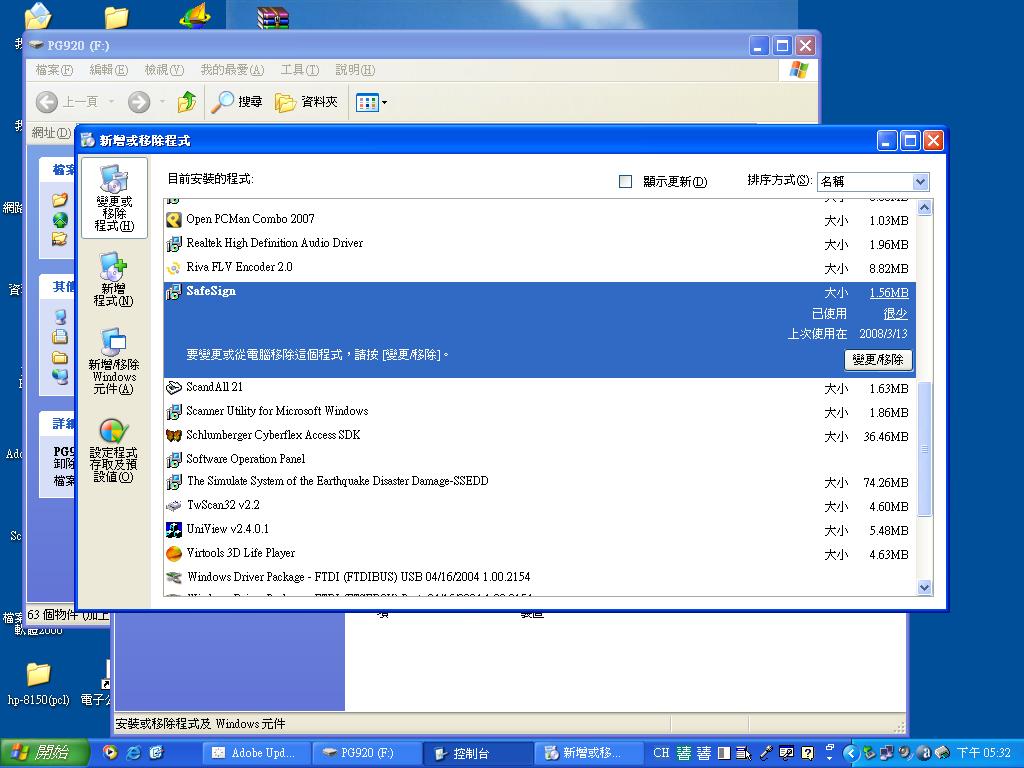Screen dimensions: 1024x768
Task: Open the back button history dropdown arrow
Action: pos(111,102)
